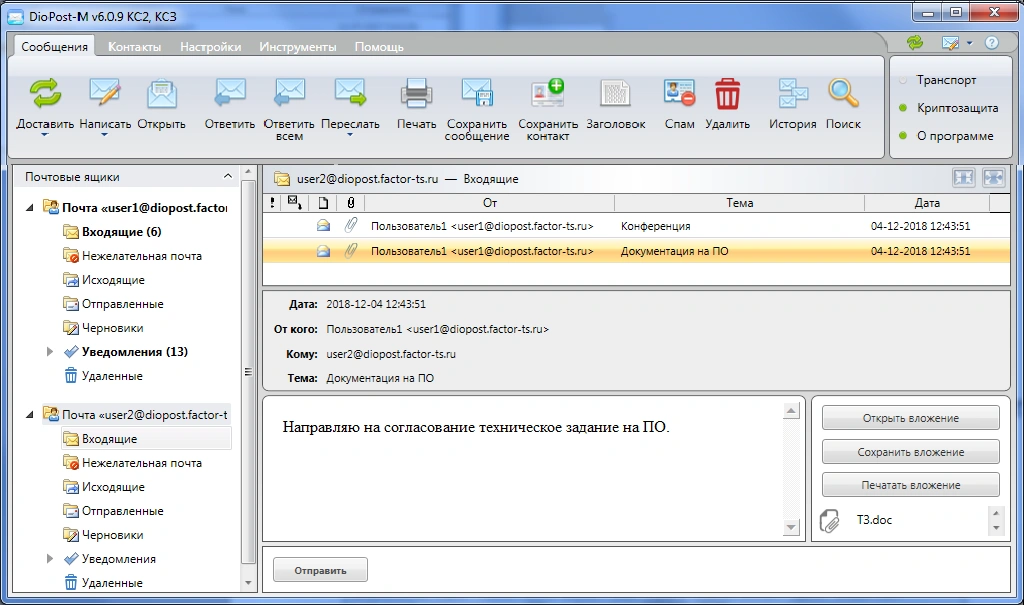The height and width of the screenshot is (605, 1024).
Task: Open dropdown arrow under Переслать
Action: 350,135
